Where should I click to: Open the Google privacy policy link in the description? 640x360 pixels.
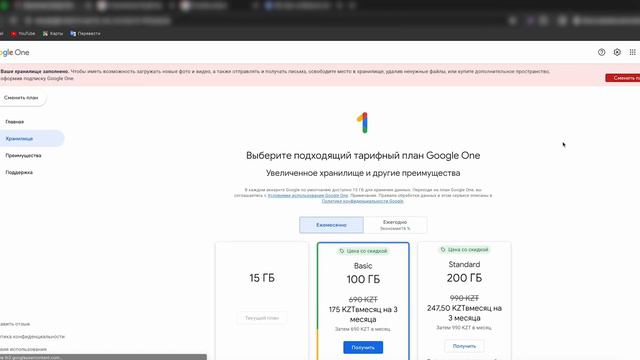362,201
